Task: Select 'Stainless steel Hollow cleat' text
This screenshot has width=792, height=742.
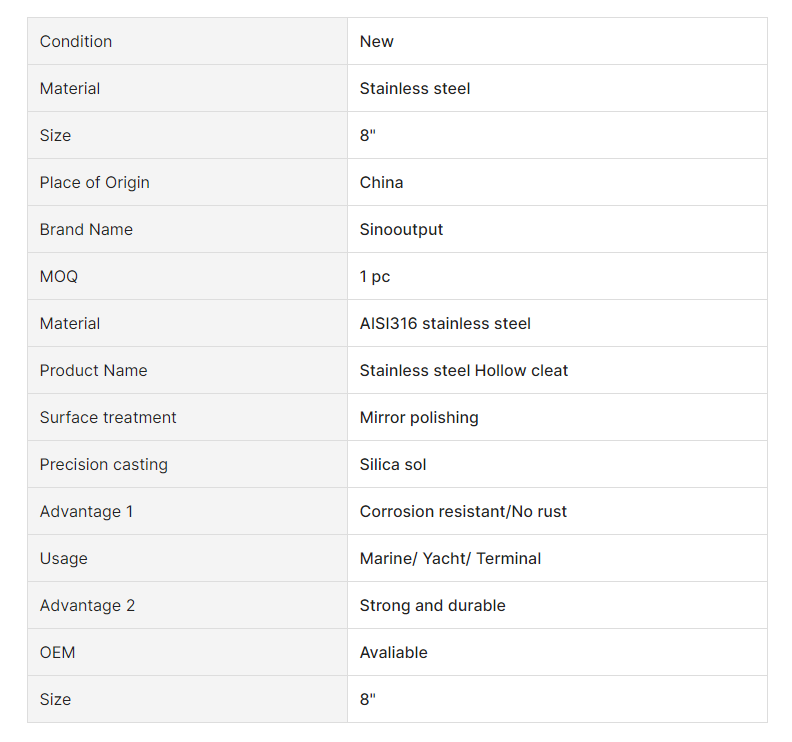Action: coord(464,370)
